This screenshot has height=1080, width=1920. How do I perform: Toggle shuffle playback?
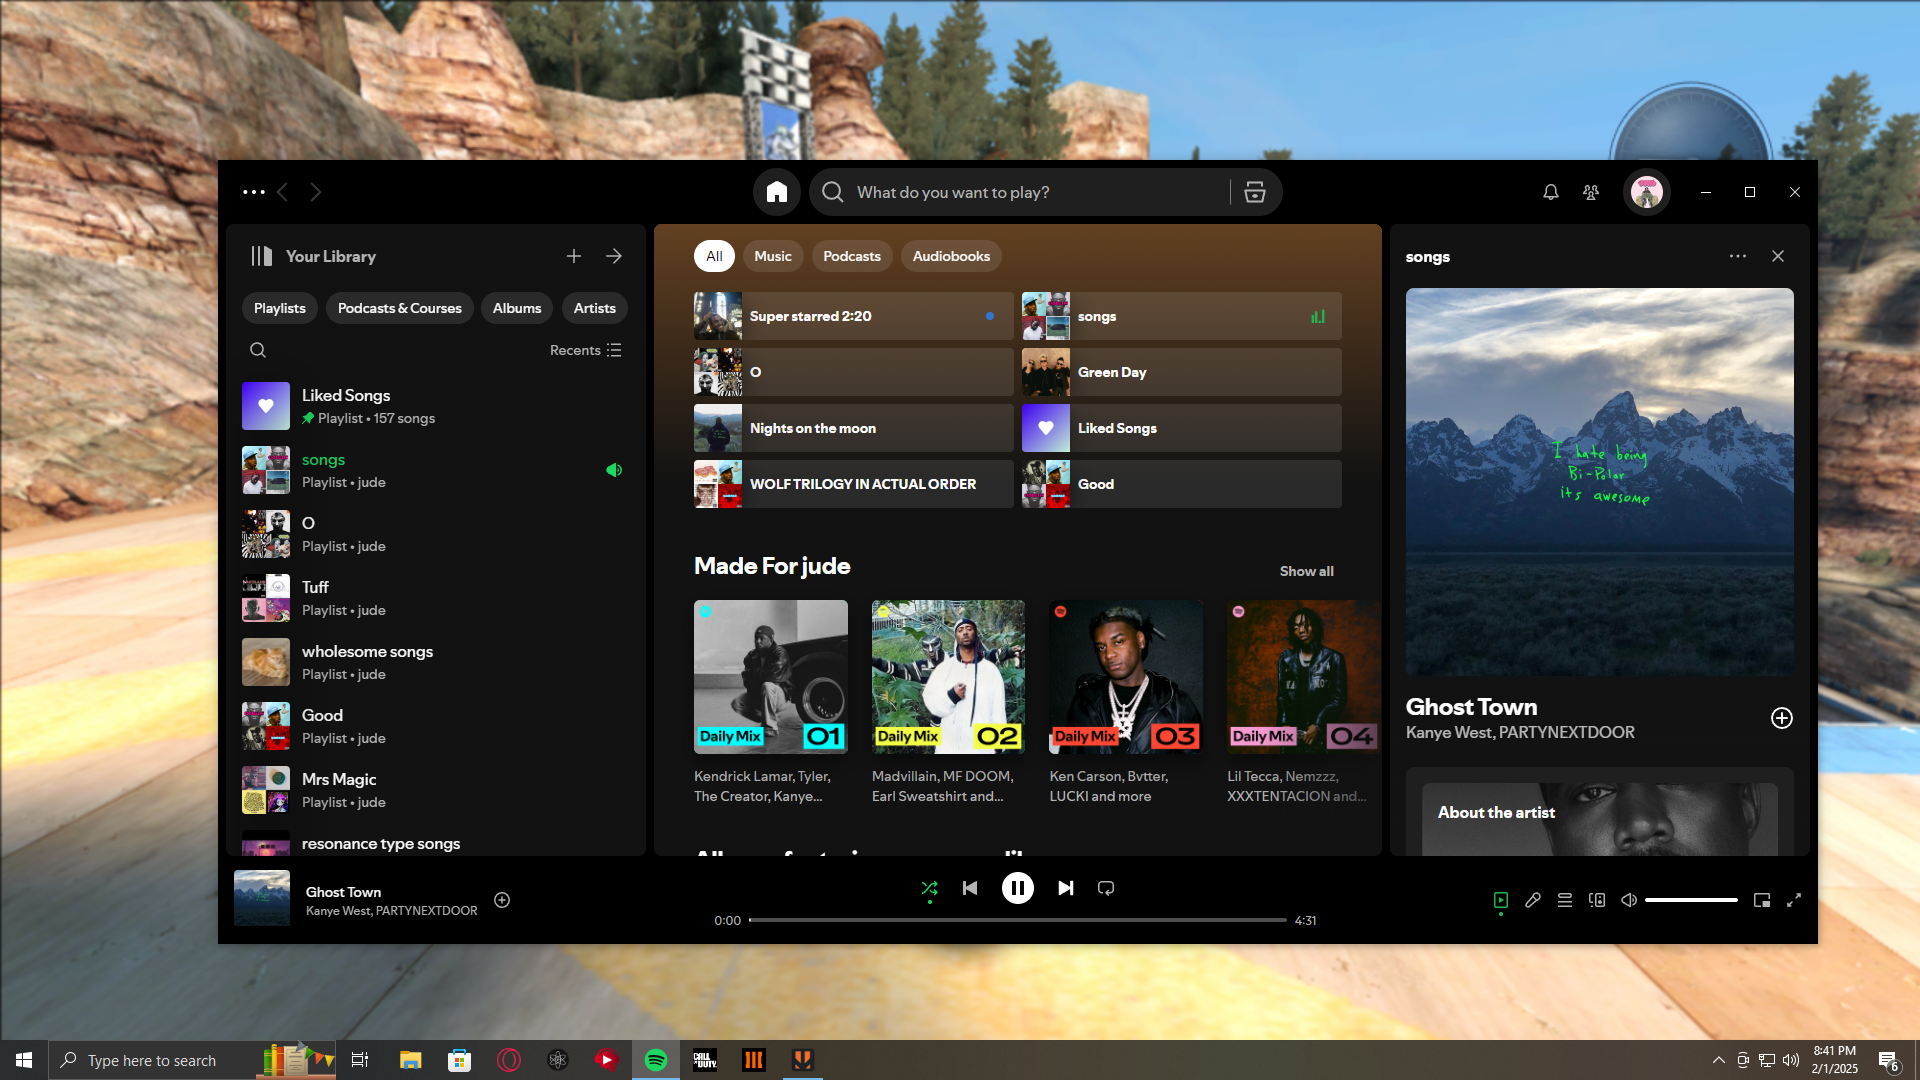pyautogui.click(x=929, y=888)
